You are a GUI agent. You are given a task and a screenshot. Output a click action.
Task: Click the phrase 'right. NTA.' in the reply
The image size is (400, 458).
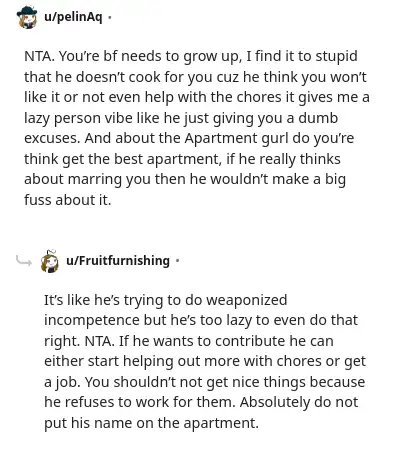pos(79,341)
